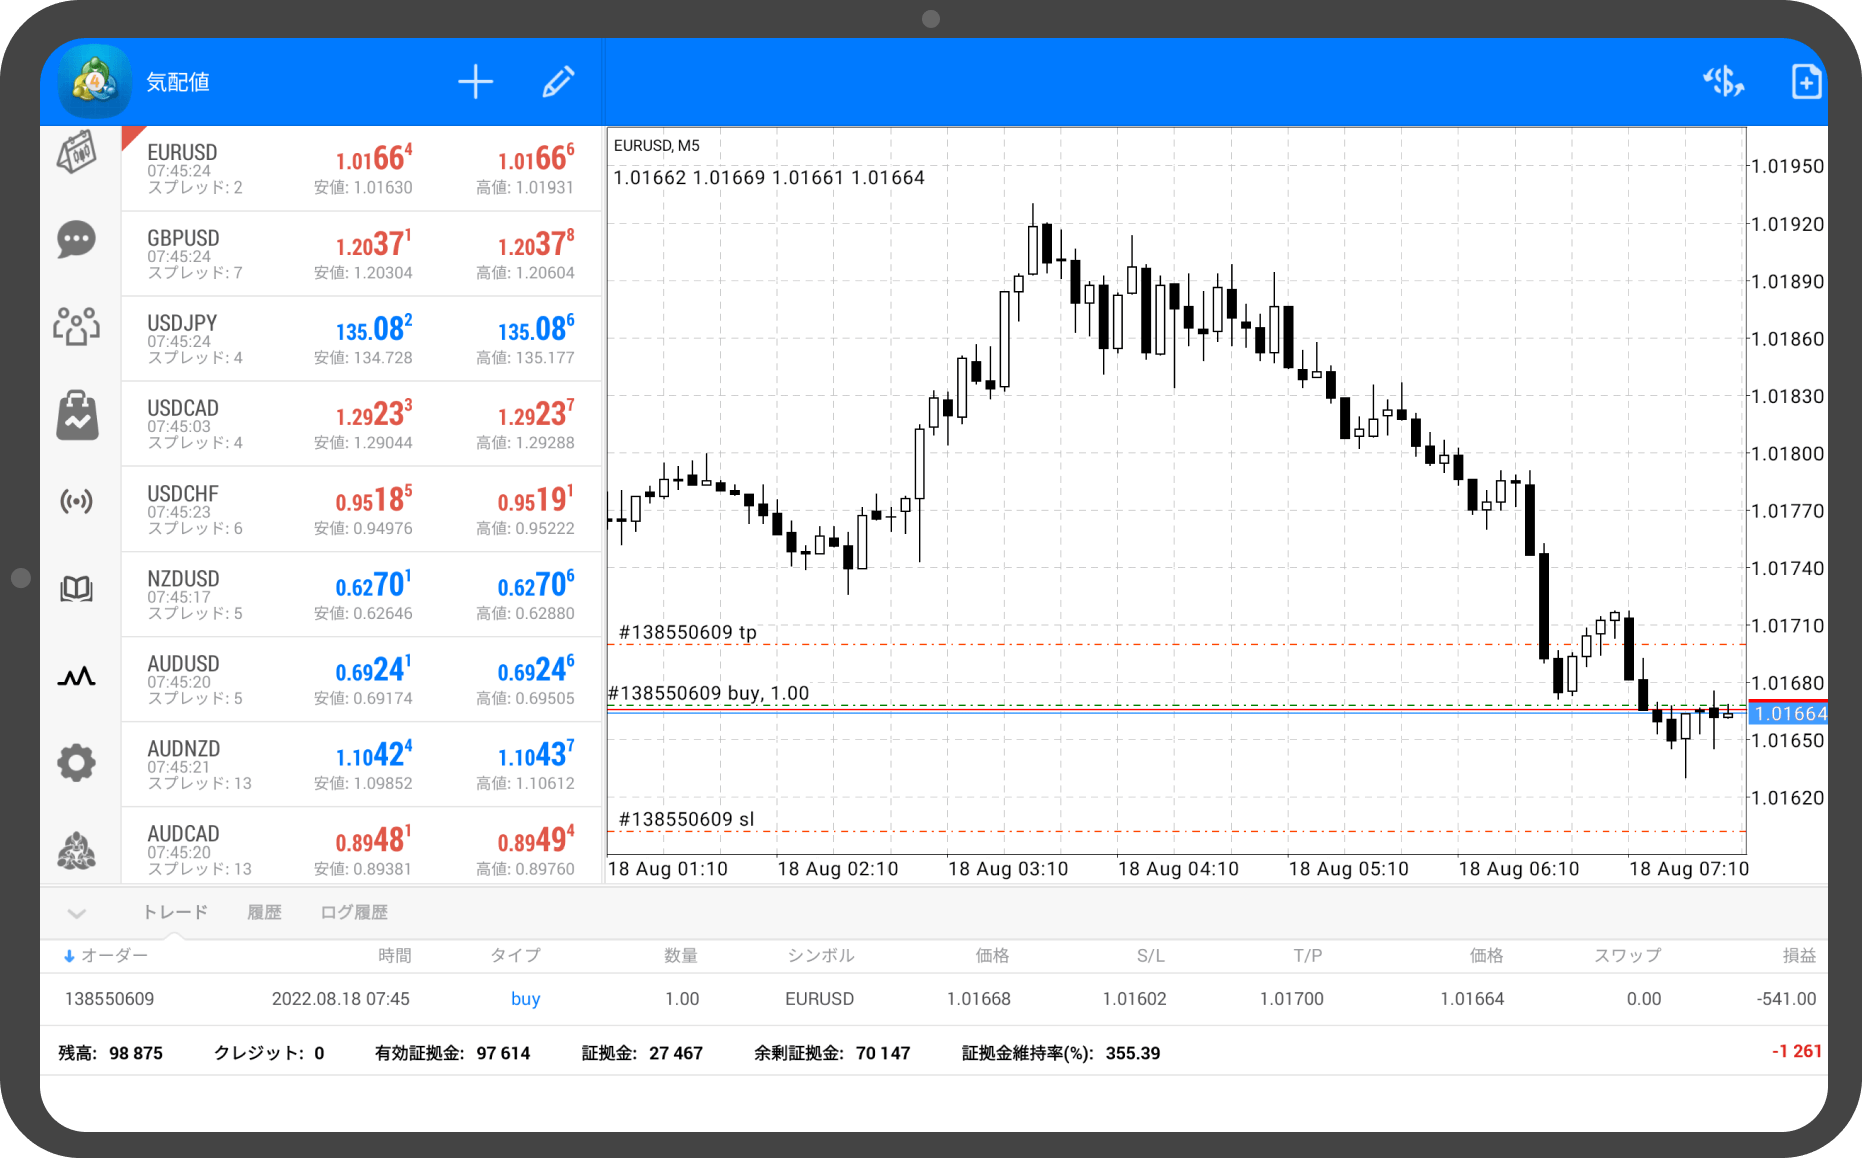Collapse the bottom trade panel chevron
The image size is (1862, 1158).
pos(76,913)
